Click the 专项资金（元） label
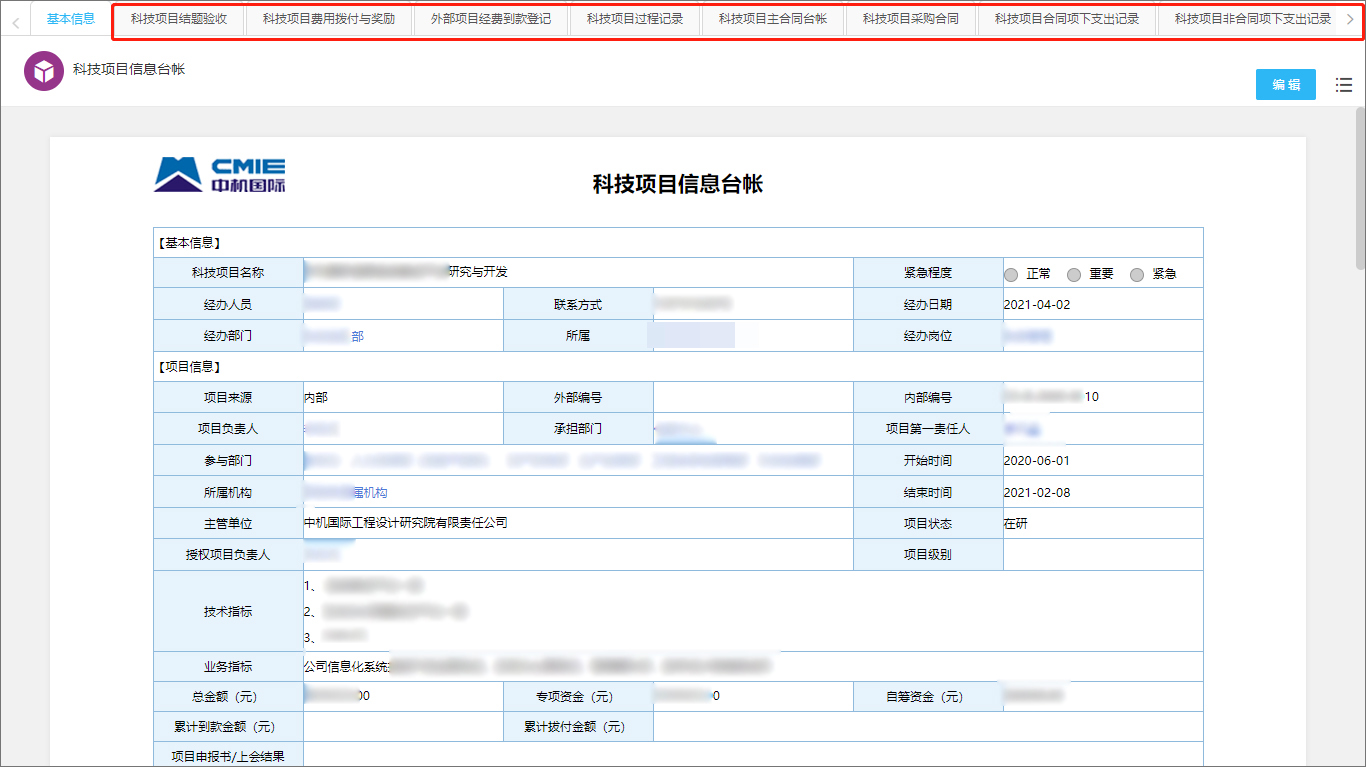Screen dimensions: 1366x767 point(578,696)
